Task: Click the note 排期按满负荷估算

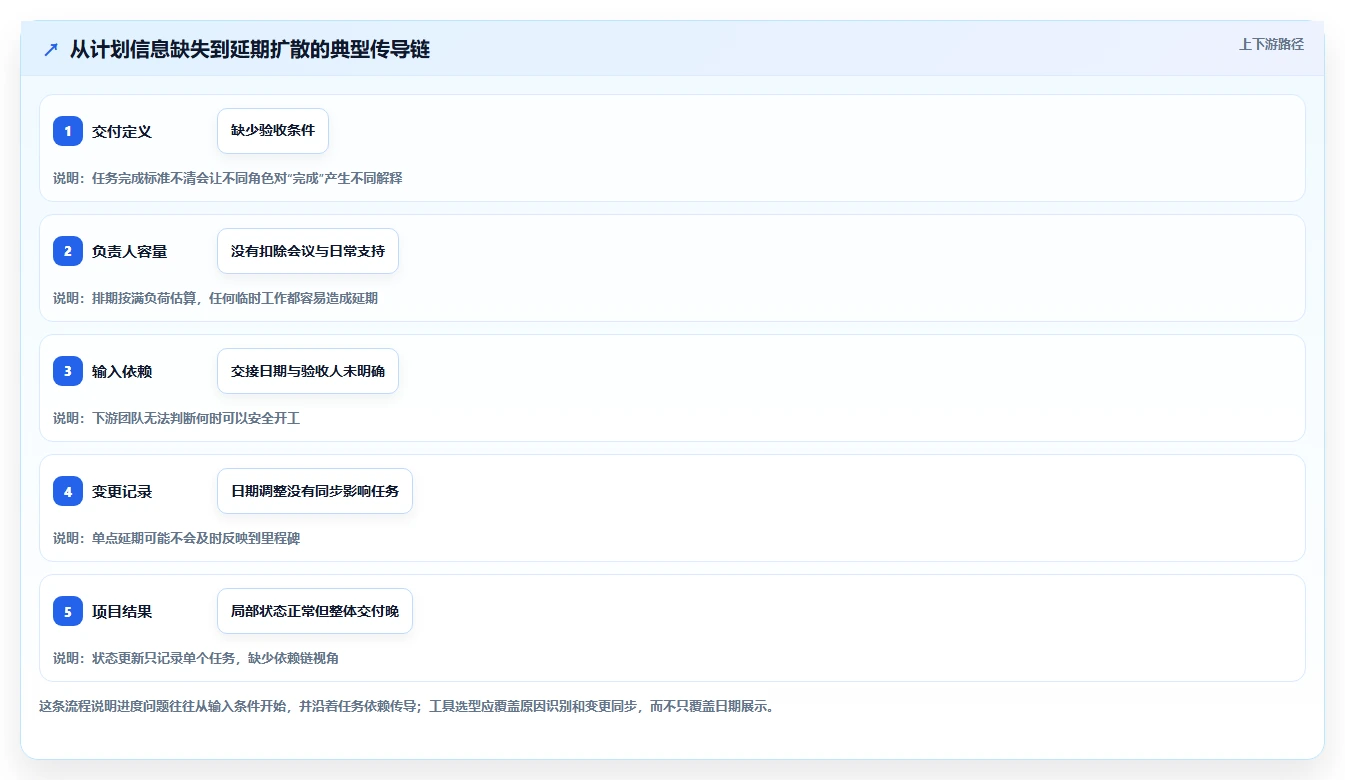Action: (216, 298)
